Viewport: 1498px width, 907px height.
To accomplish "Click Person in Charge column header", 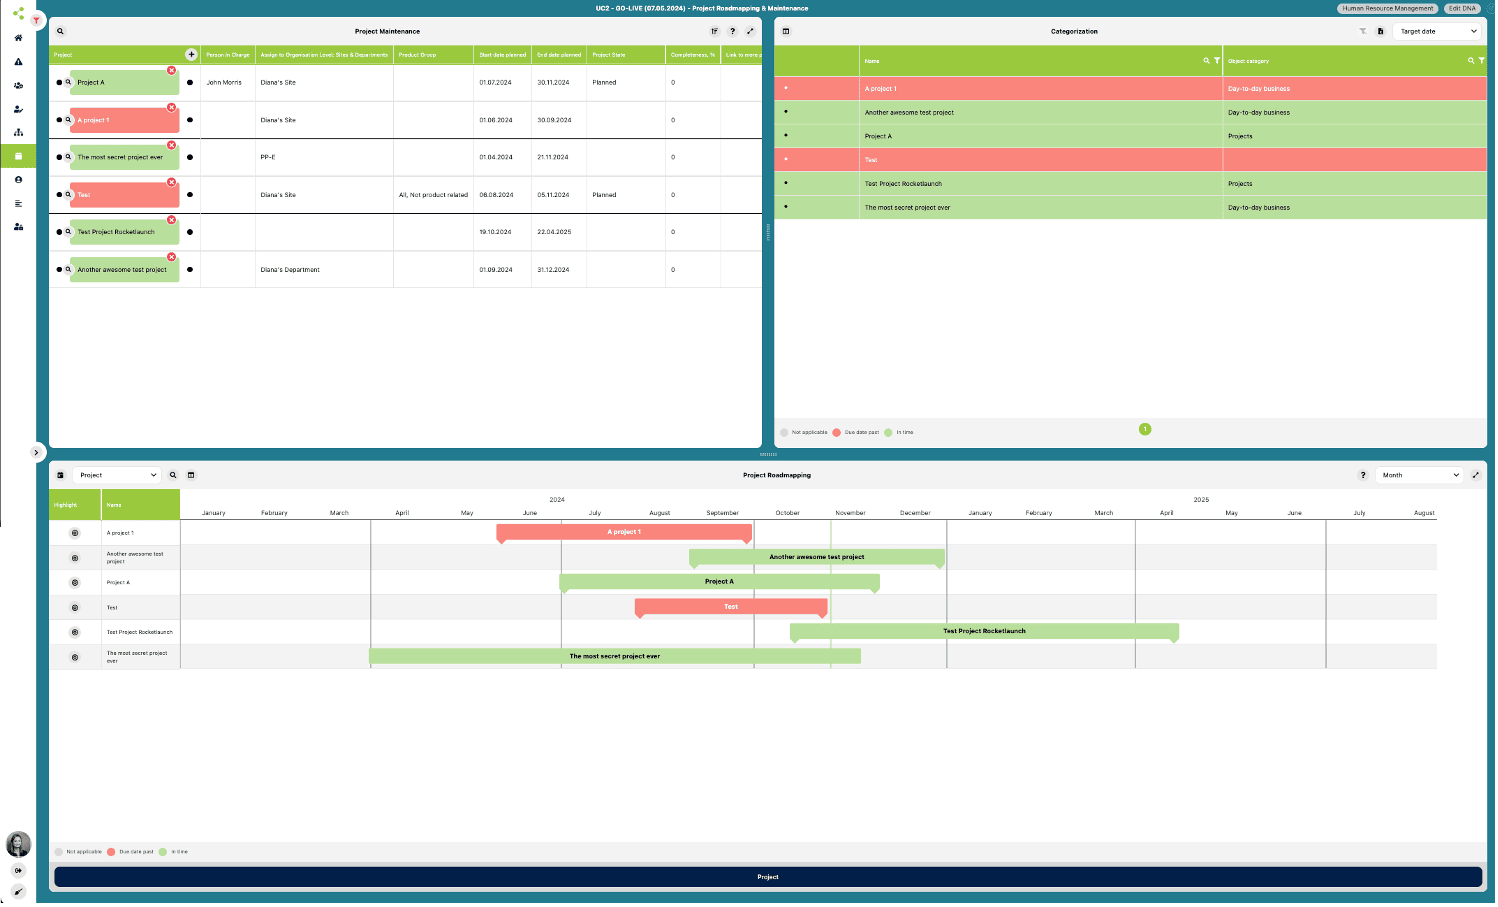I will (x=228, y=55).
